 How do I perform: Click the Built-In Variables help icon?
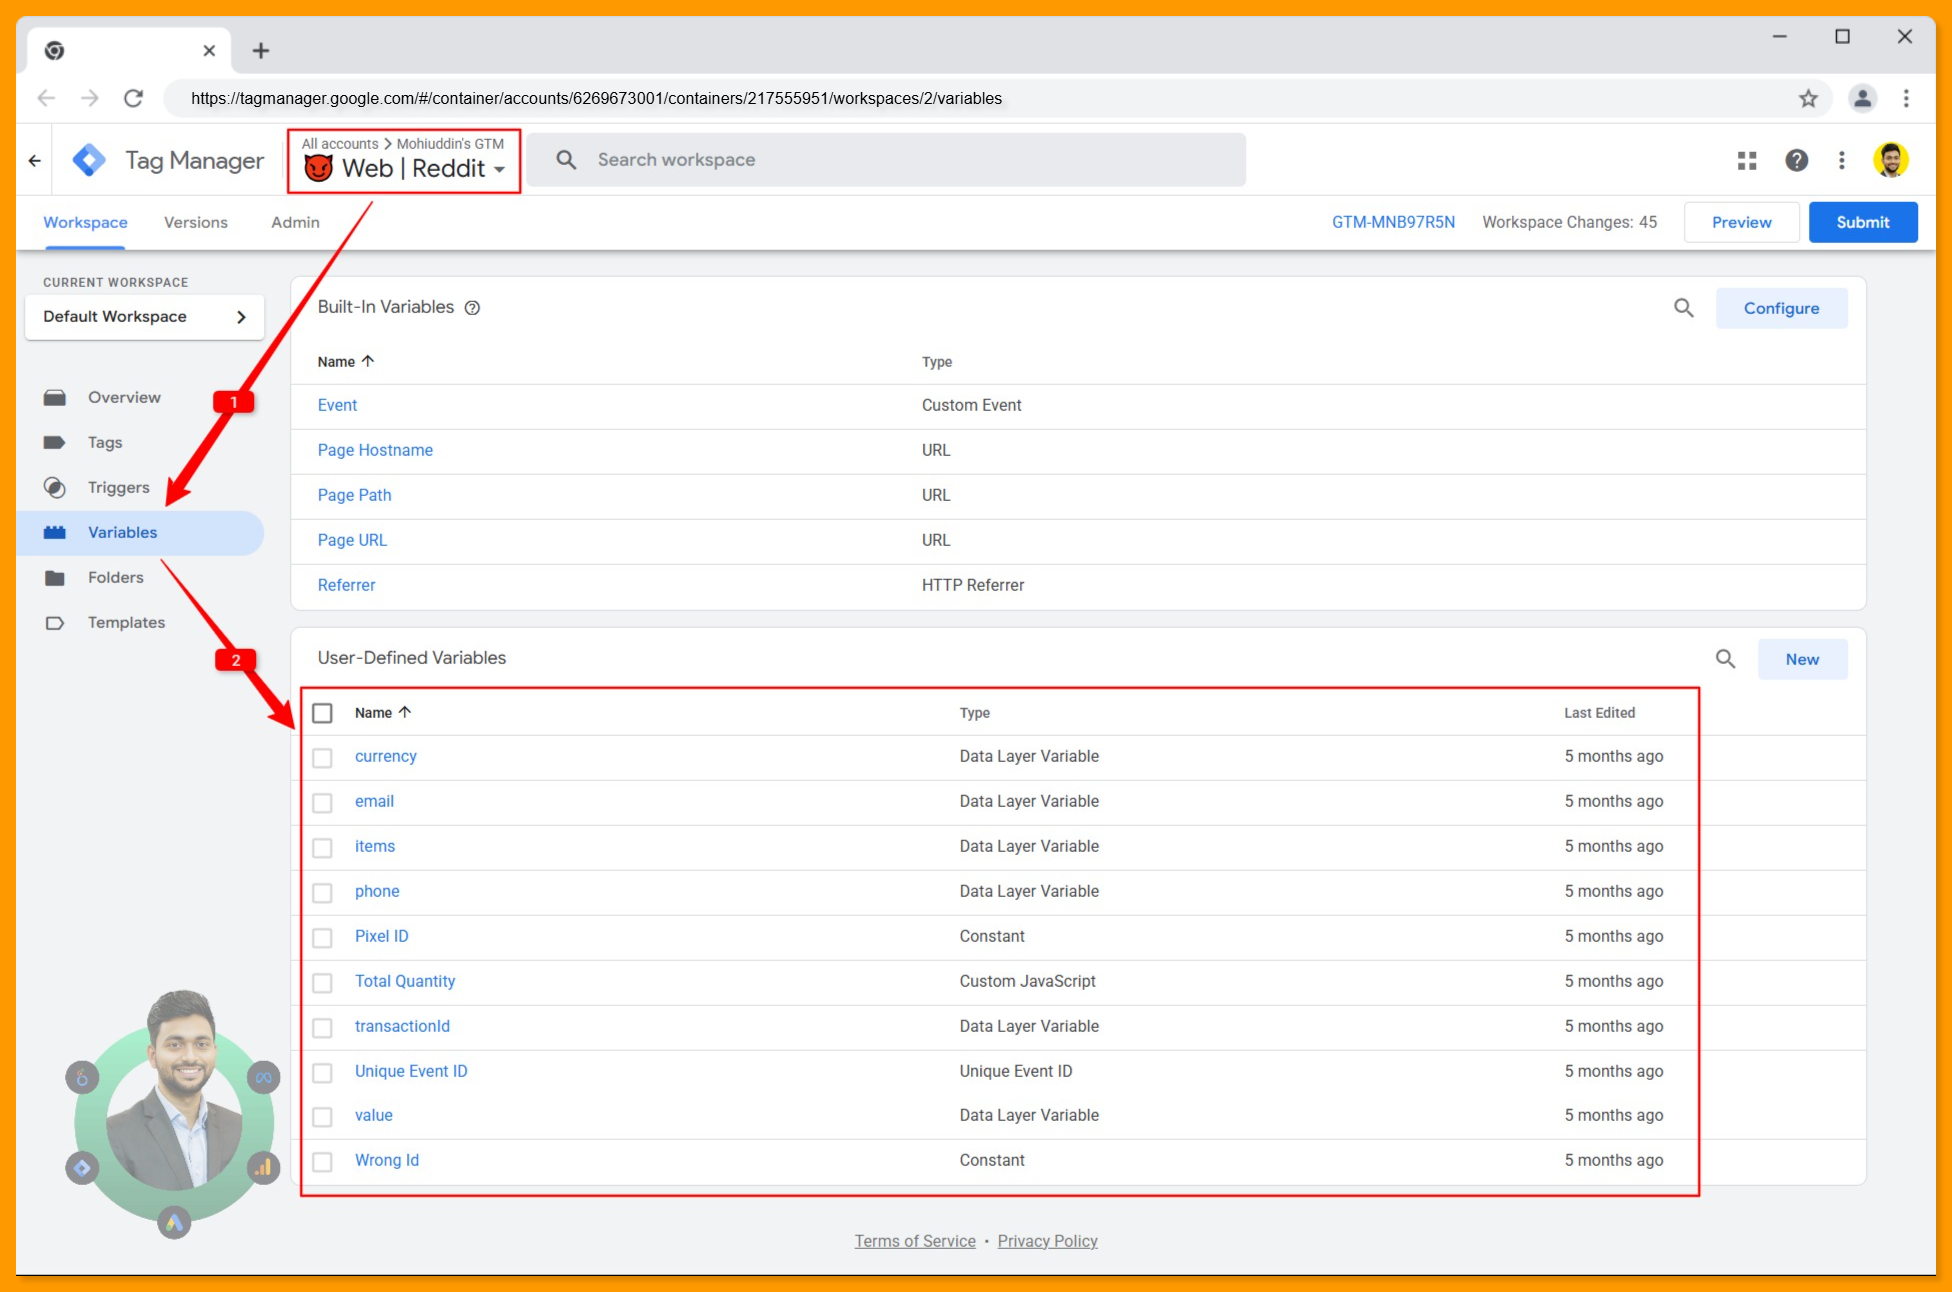pyautogui.click(x=472, y=307)
